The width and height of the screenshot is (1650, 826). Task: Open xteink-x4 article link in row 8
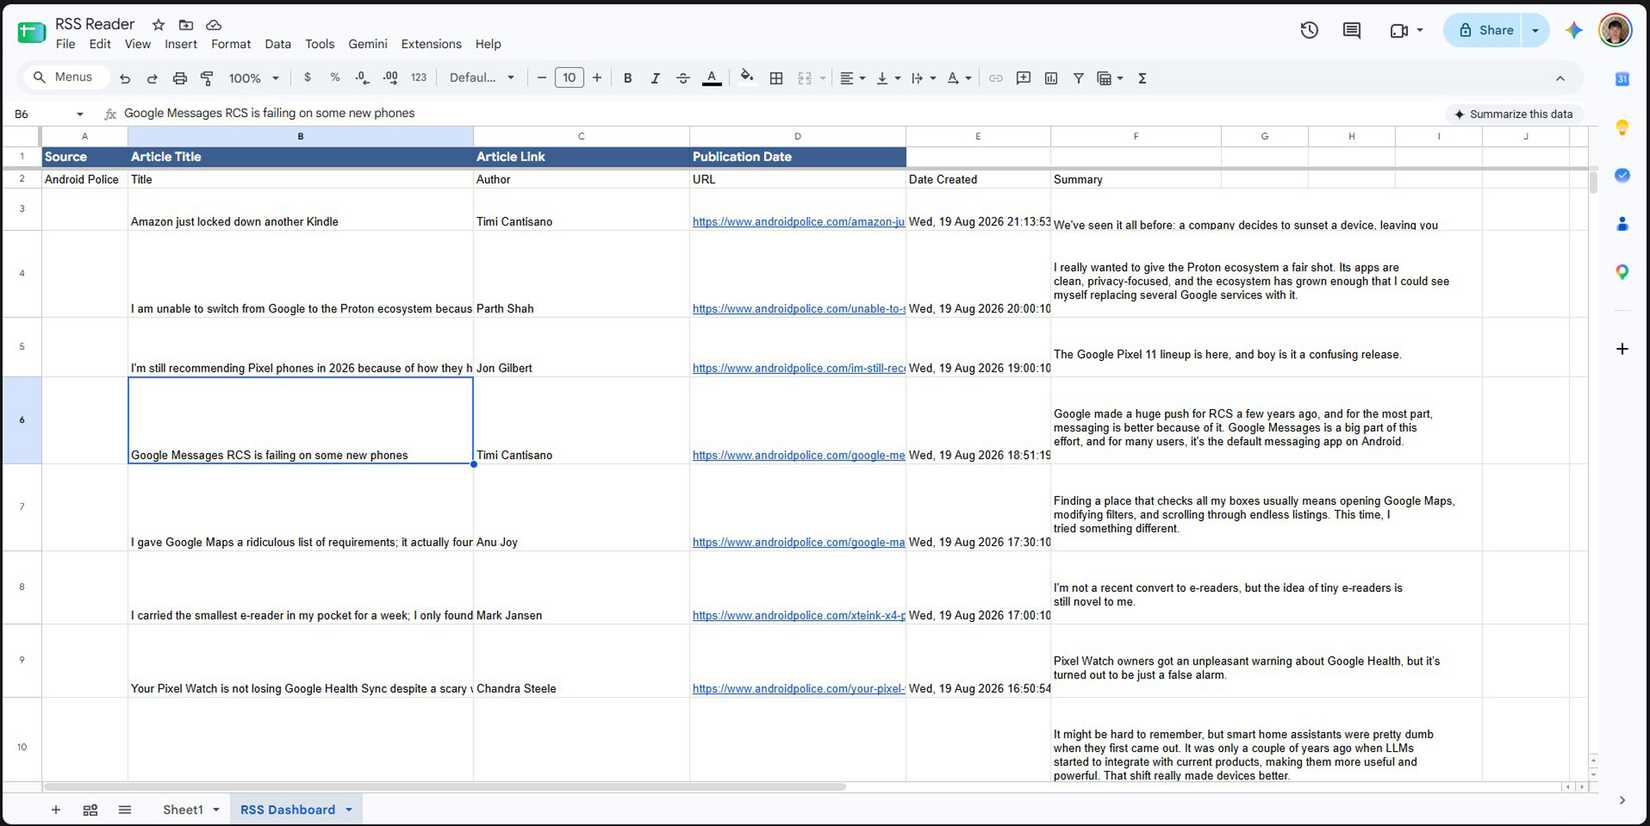[798, 616]
